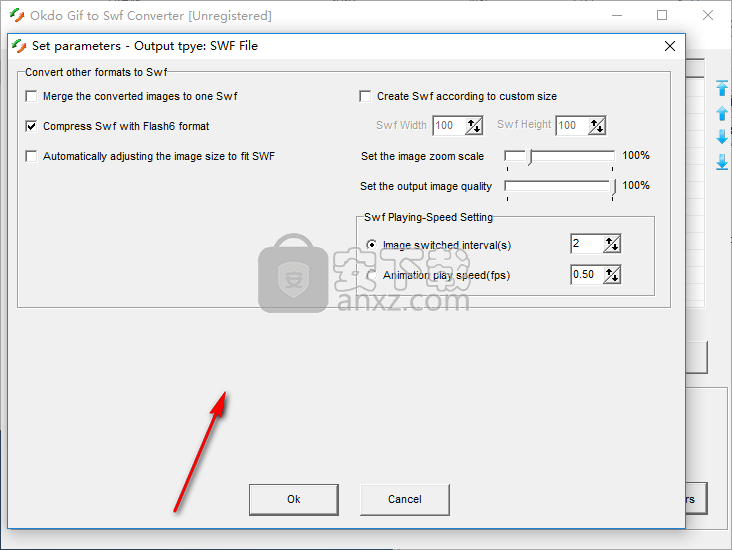
Task: Click the image zoom scale slider handle
Action: (530, 157)
